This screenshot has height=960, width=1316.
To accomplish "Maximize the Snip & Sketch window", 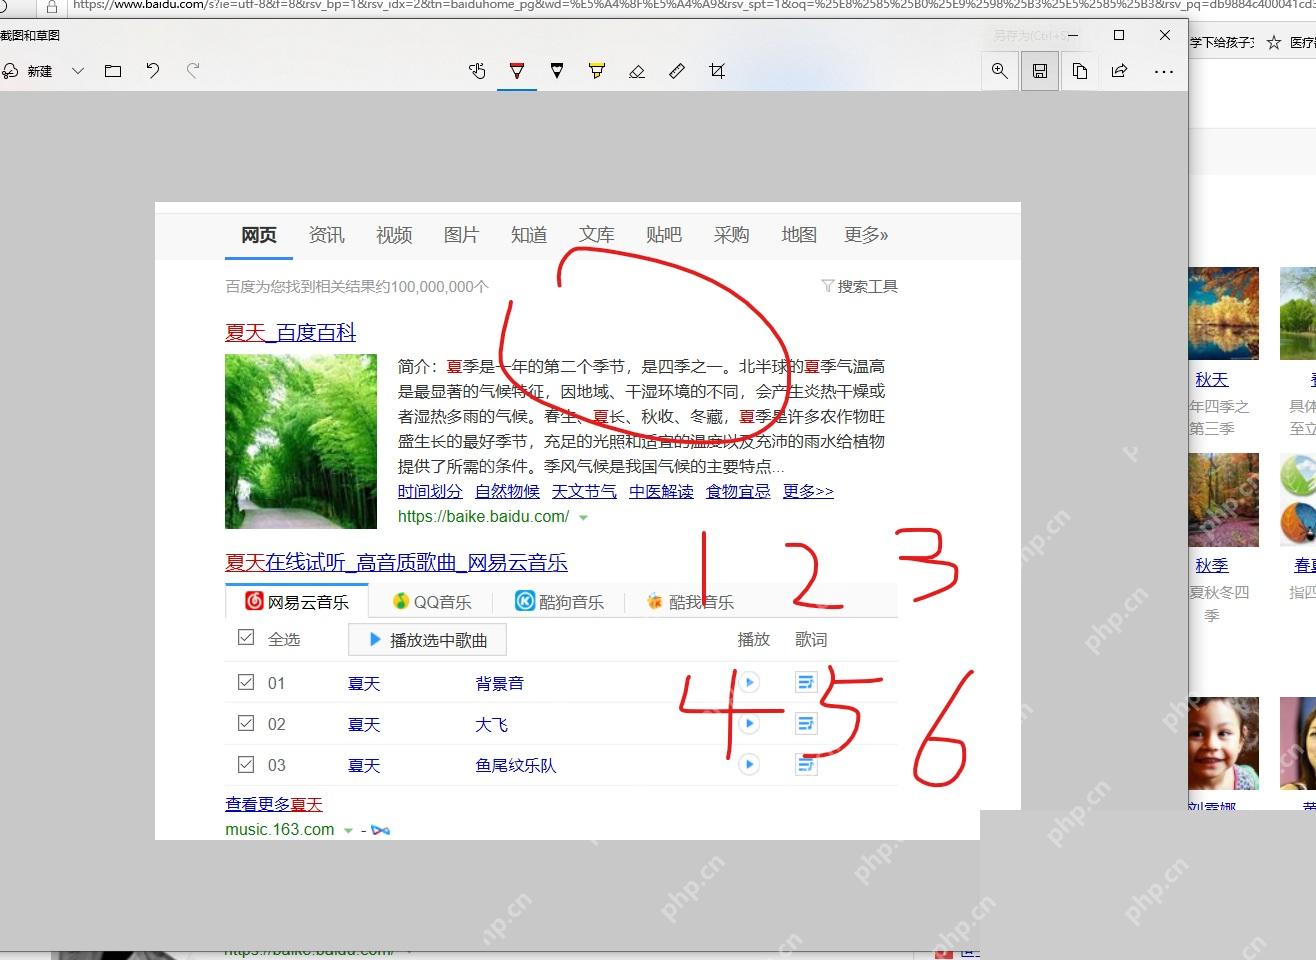I will coord(1119,35).
